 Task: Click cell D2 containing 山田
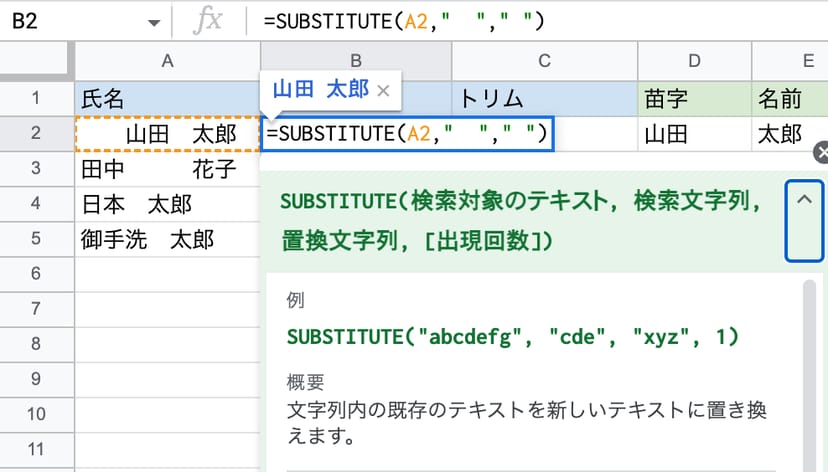(694, 133)
